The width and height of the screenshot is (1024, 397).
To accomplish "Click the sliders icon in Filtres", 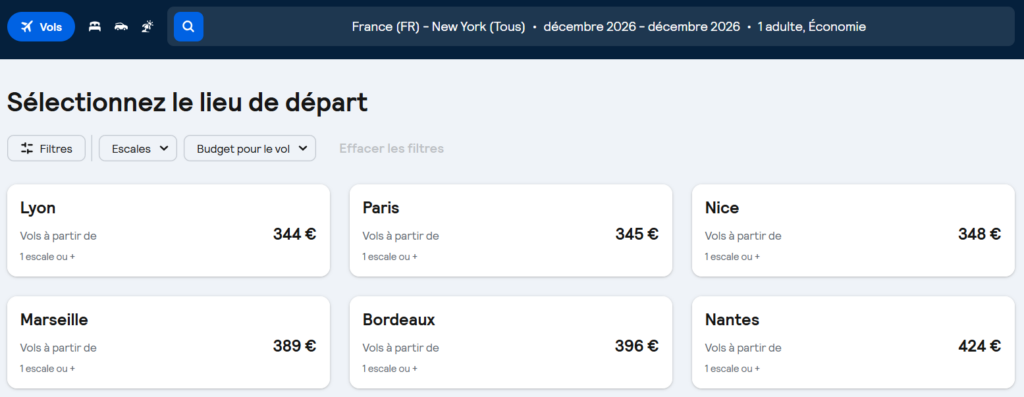I will [x=27, y=148].
